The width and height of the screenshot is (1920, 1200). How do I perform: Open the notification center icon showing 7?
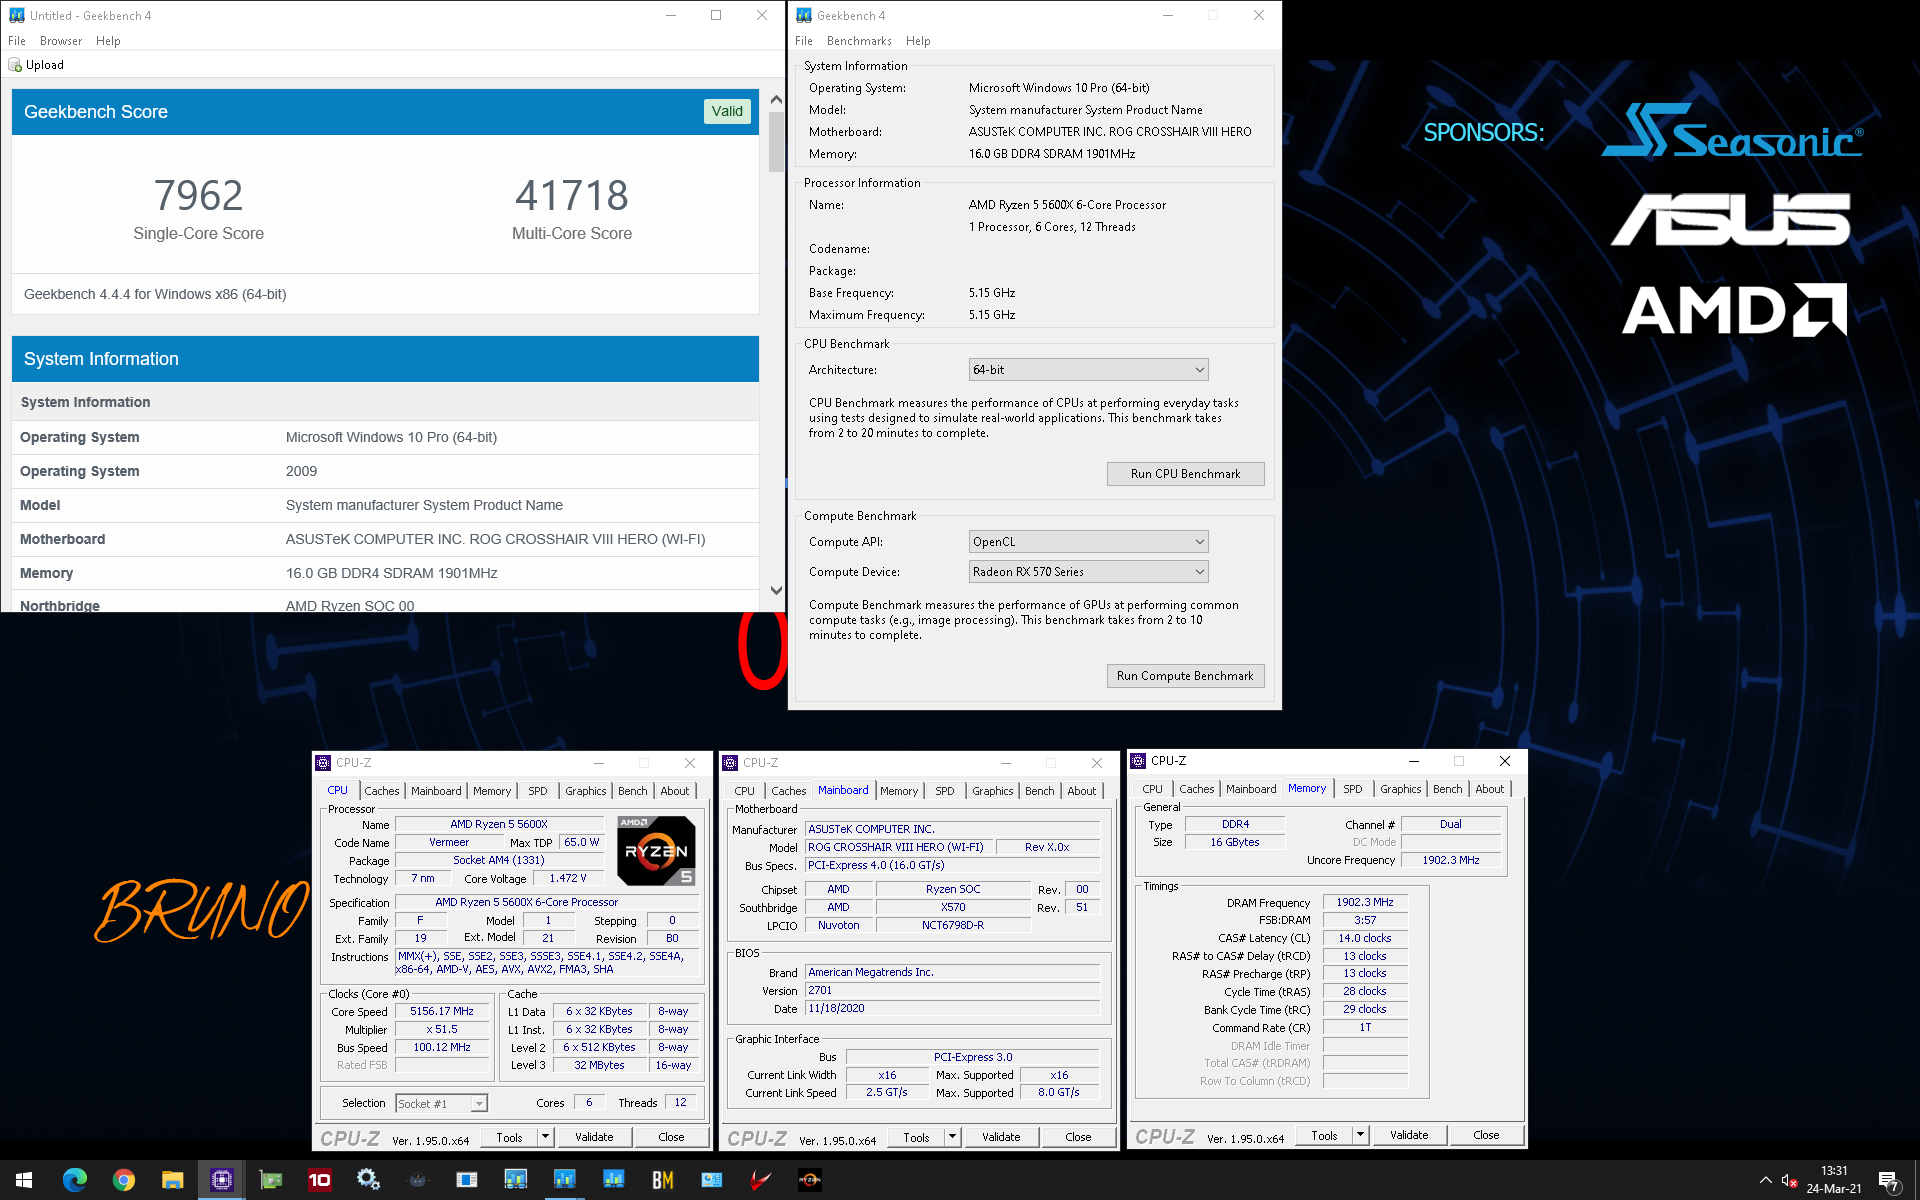(x=1889, y=1181)
